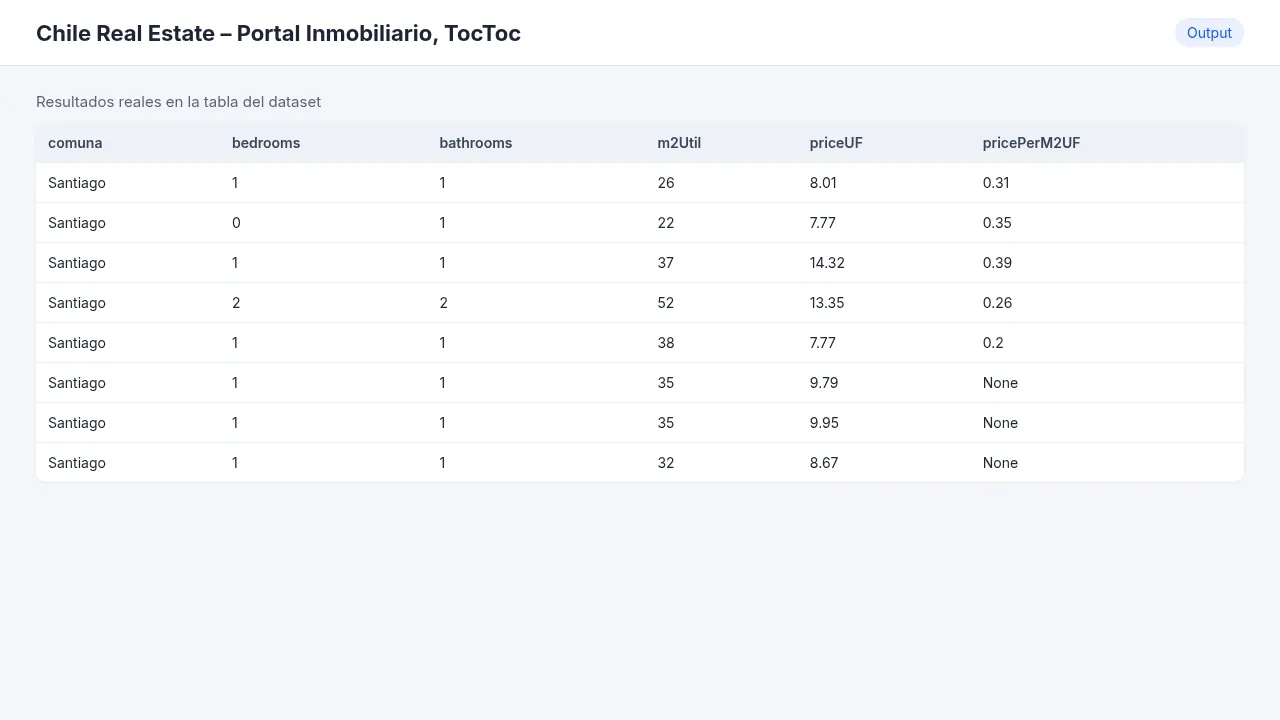
Task: Click Santiago in the 8.01 price row
Action: coord(77,183)
